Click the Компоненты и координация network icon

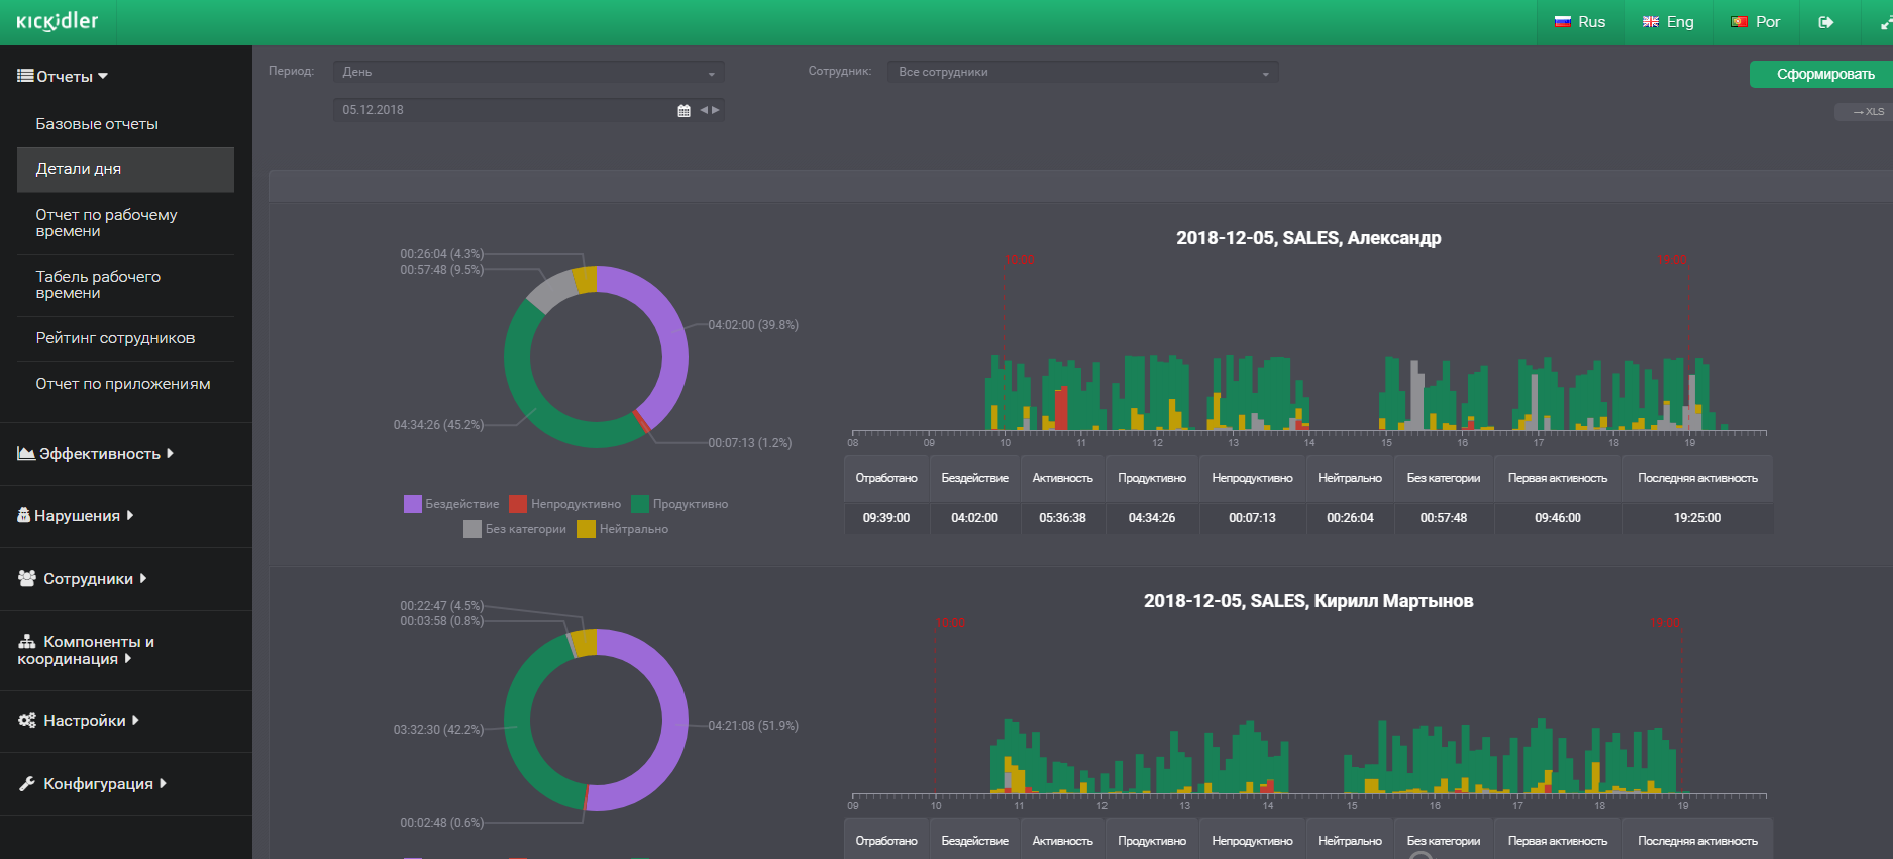(27, 641)
